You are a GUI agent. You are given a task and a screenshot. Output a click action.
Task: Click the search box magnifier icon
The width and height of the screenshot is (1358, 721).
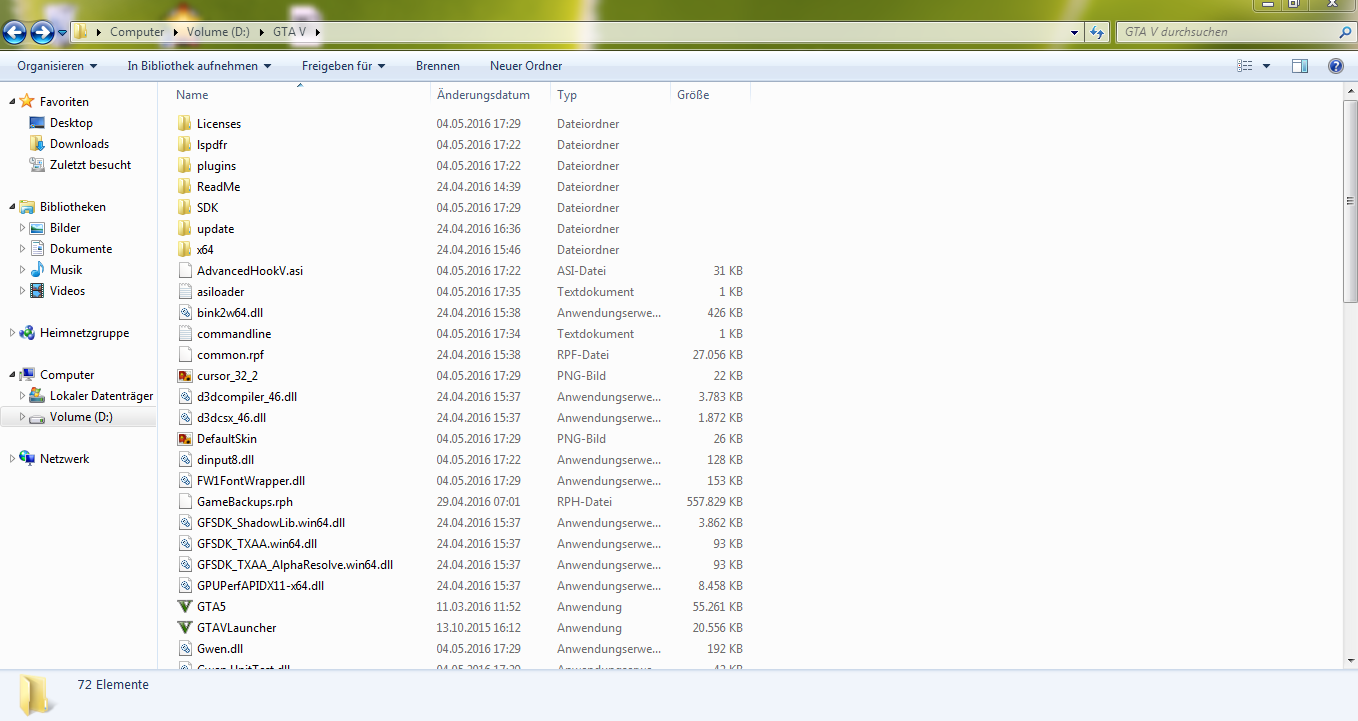tap(1344, 32)
